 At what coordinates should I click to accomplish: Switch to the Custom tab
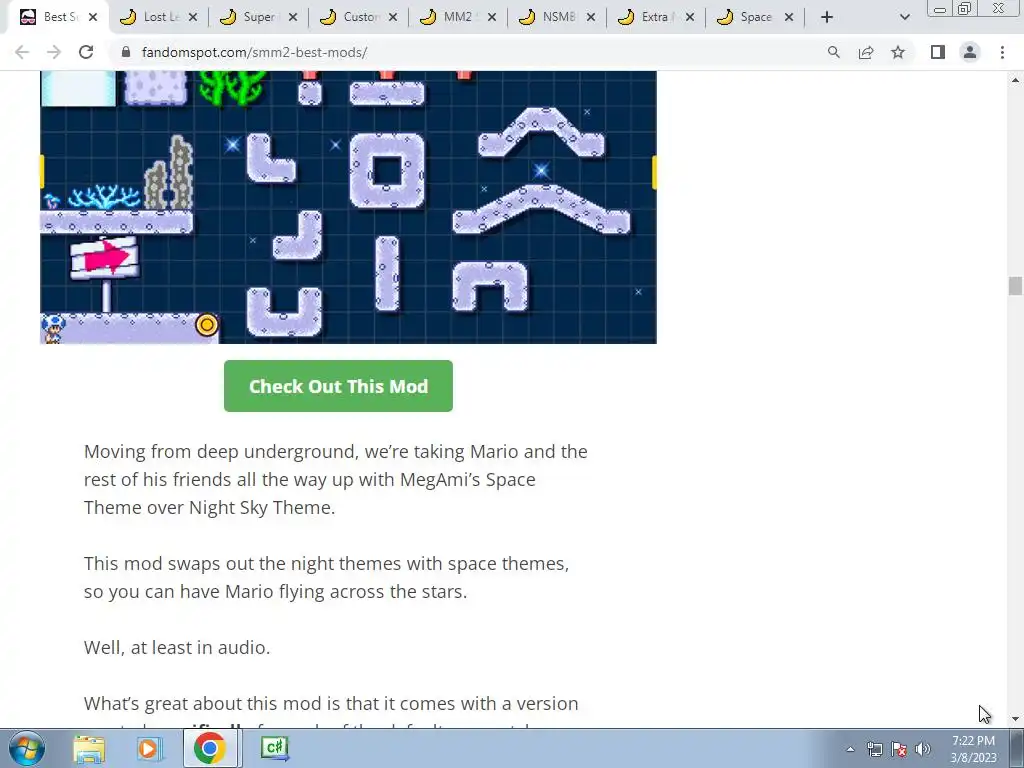(x=357, y=17)
